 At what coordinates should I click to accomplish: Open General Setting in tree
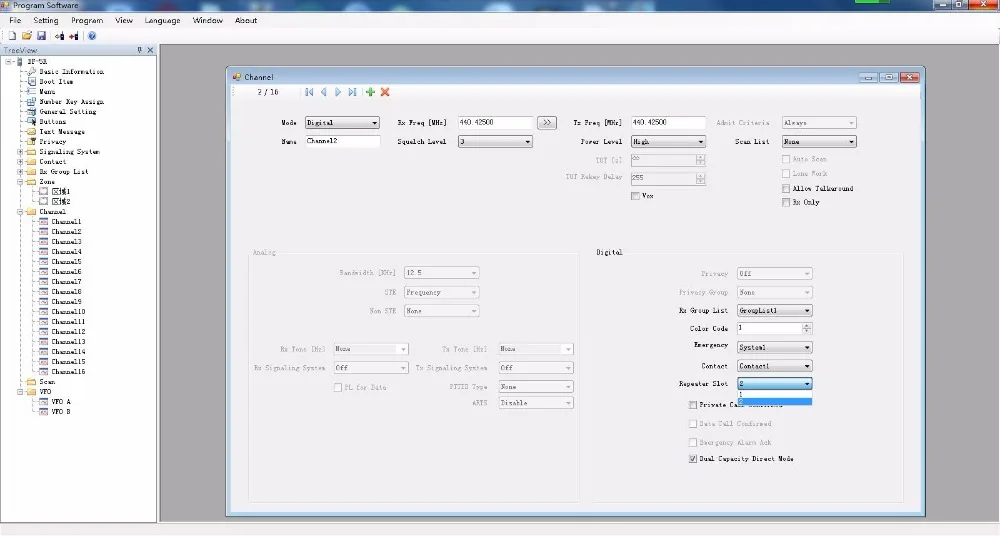click(68, 112)
